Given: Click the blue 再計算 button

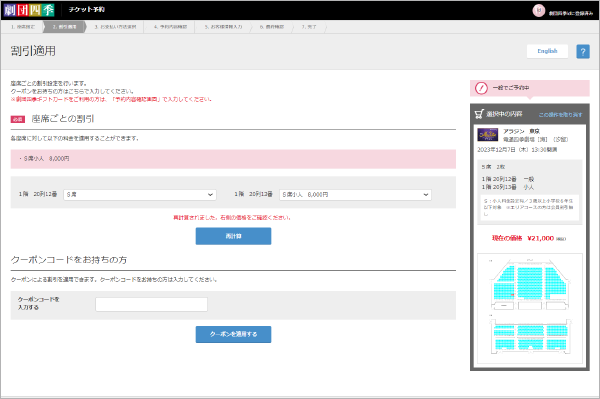Looking at the screenshot, I should (233, 236).
